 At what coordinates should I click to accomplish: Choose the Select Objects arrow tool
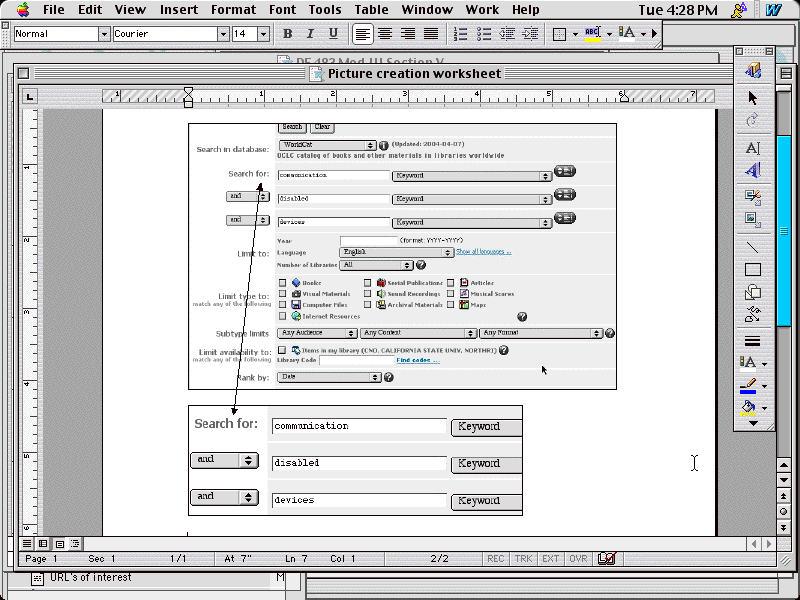[753, 97]
